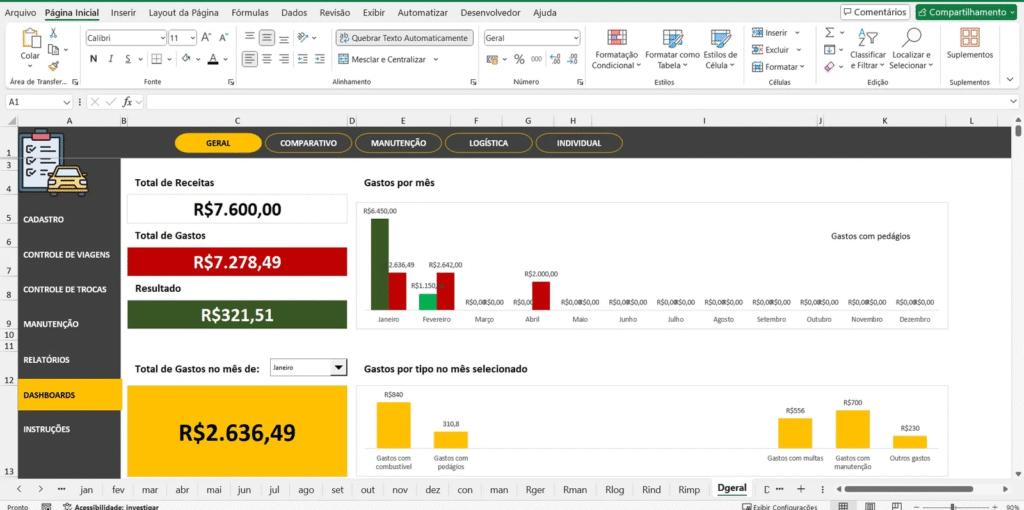The image size is (1024, 510).
Task: Expand the Calibri font name dropdown
Action: tap(161, 38)
